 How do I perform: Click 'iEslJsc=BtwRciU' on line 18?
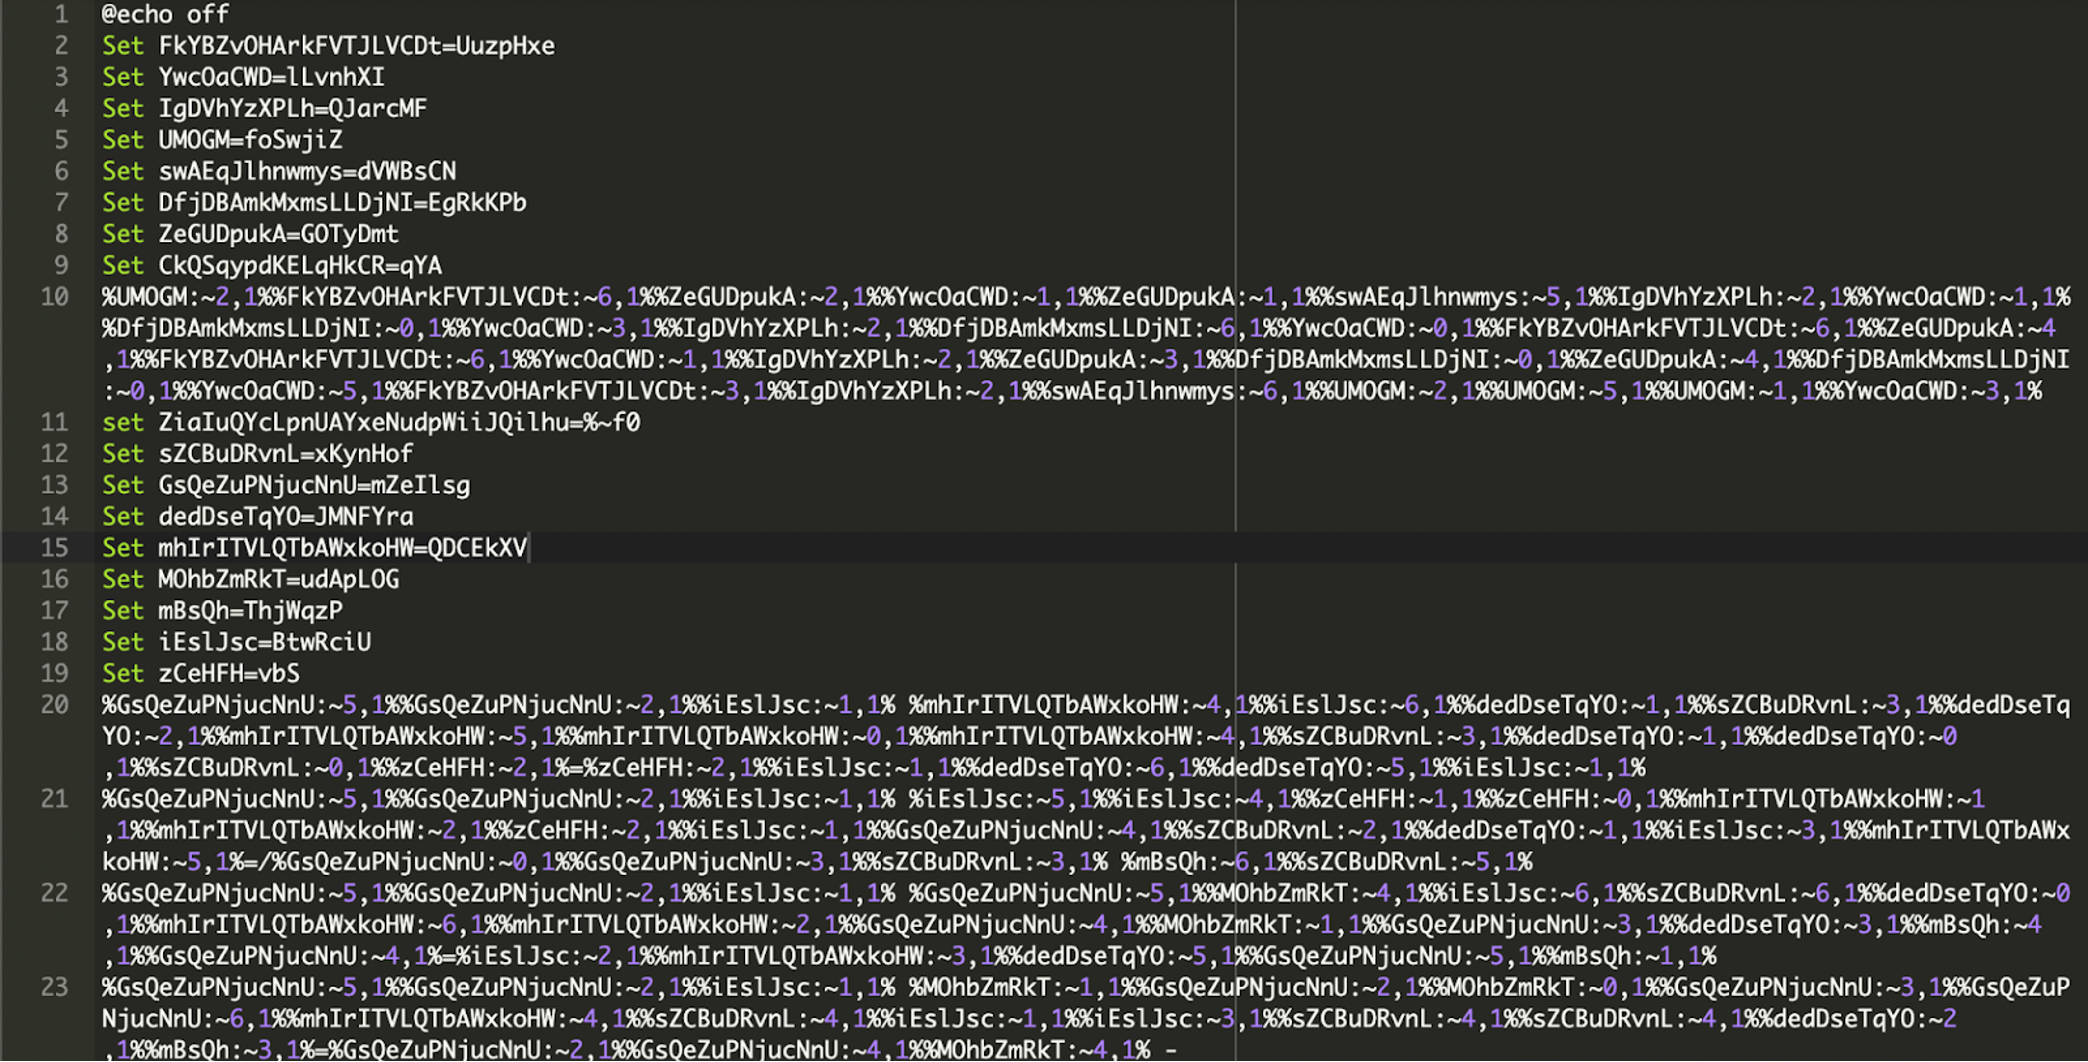point(264,642)
